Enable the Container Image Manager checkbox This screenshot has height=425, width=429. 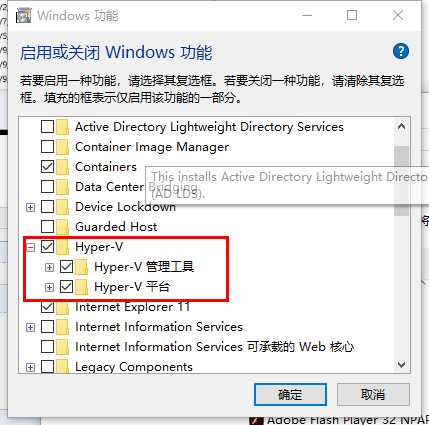click(47, 147)
